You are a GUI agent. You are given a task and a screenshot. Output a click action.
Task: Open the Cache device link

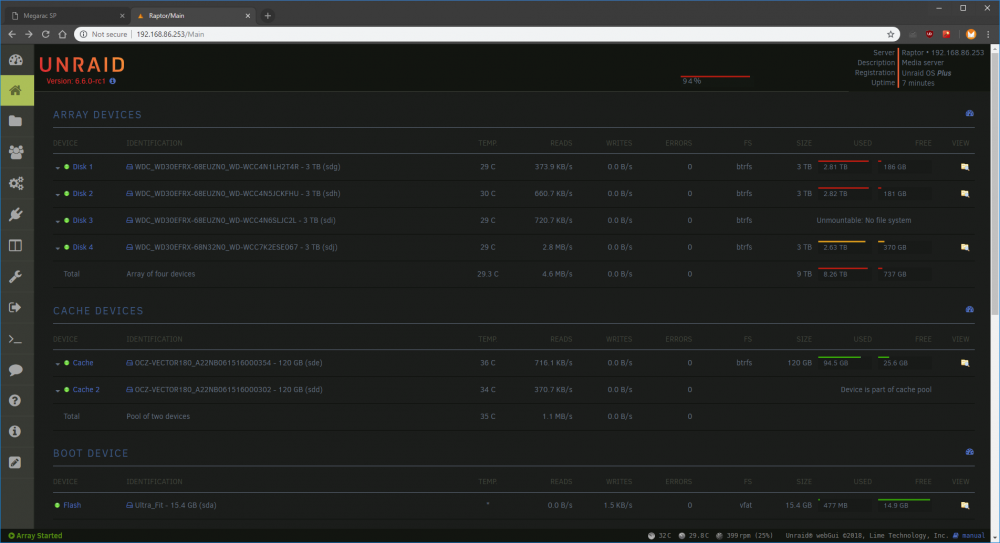point(83,363)
